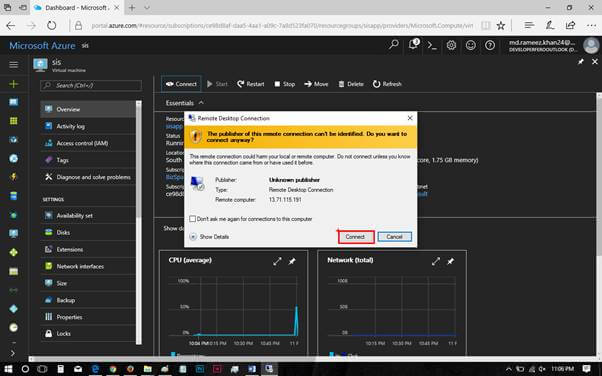This screenshot has width=602, height=376.
Task: Restart the virtual machine
Action: [x=251, y=84]
